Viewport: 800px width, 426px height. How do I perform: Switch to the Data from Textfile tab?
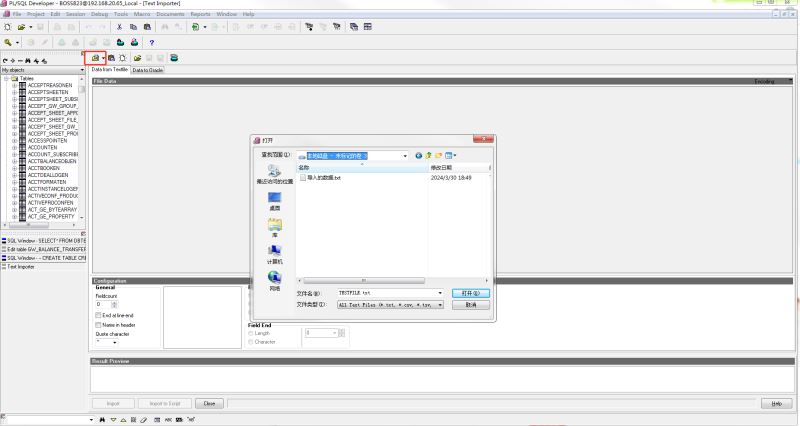(x=110, y=69)
